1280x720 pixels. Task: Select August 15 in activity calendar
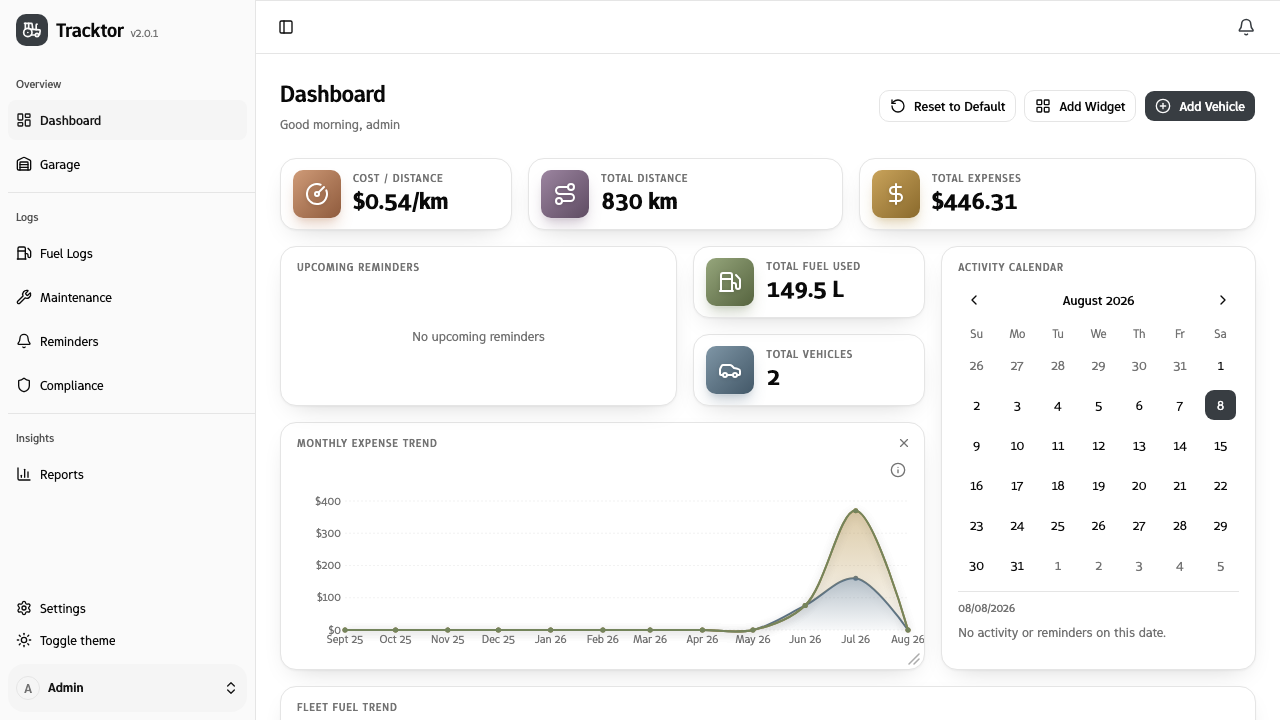pos(1220,446)
